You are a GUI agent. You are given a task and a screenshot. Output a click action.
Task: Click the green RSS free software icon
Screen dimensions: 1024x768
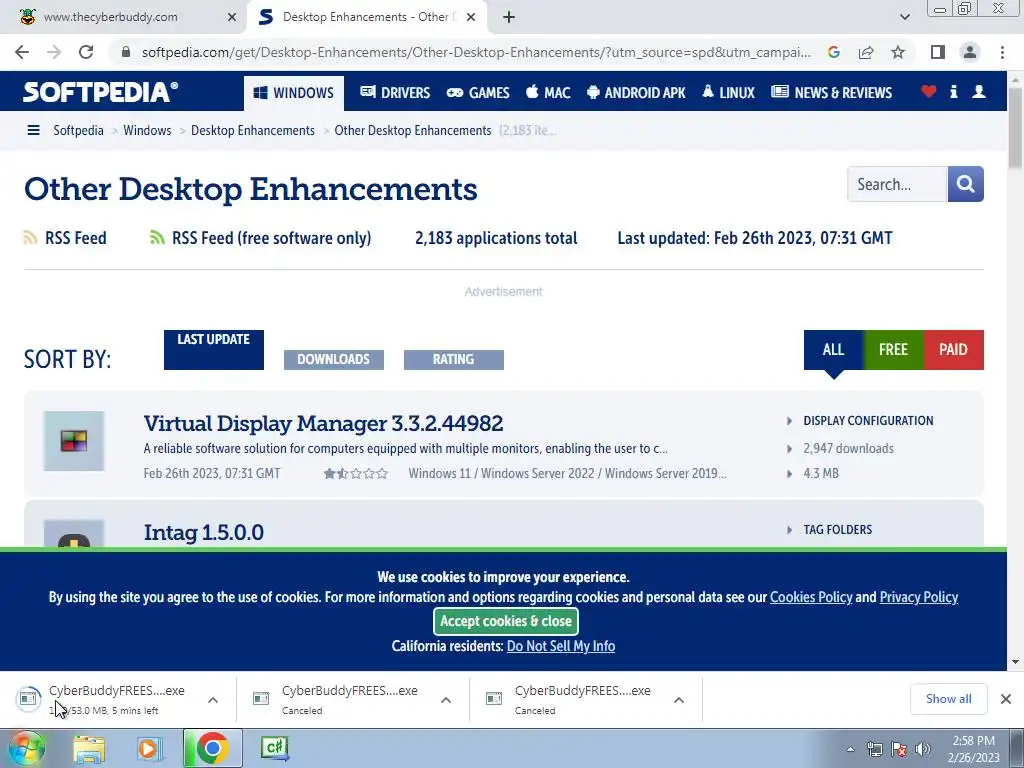pyautogui.click(x=157, y=238)
